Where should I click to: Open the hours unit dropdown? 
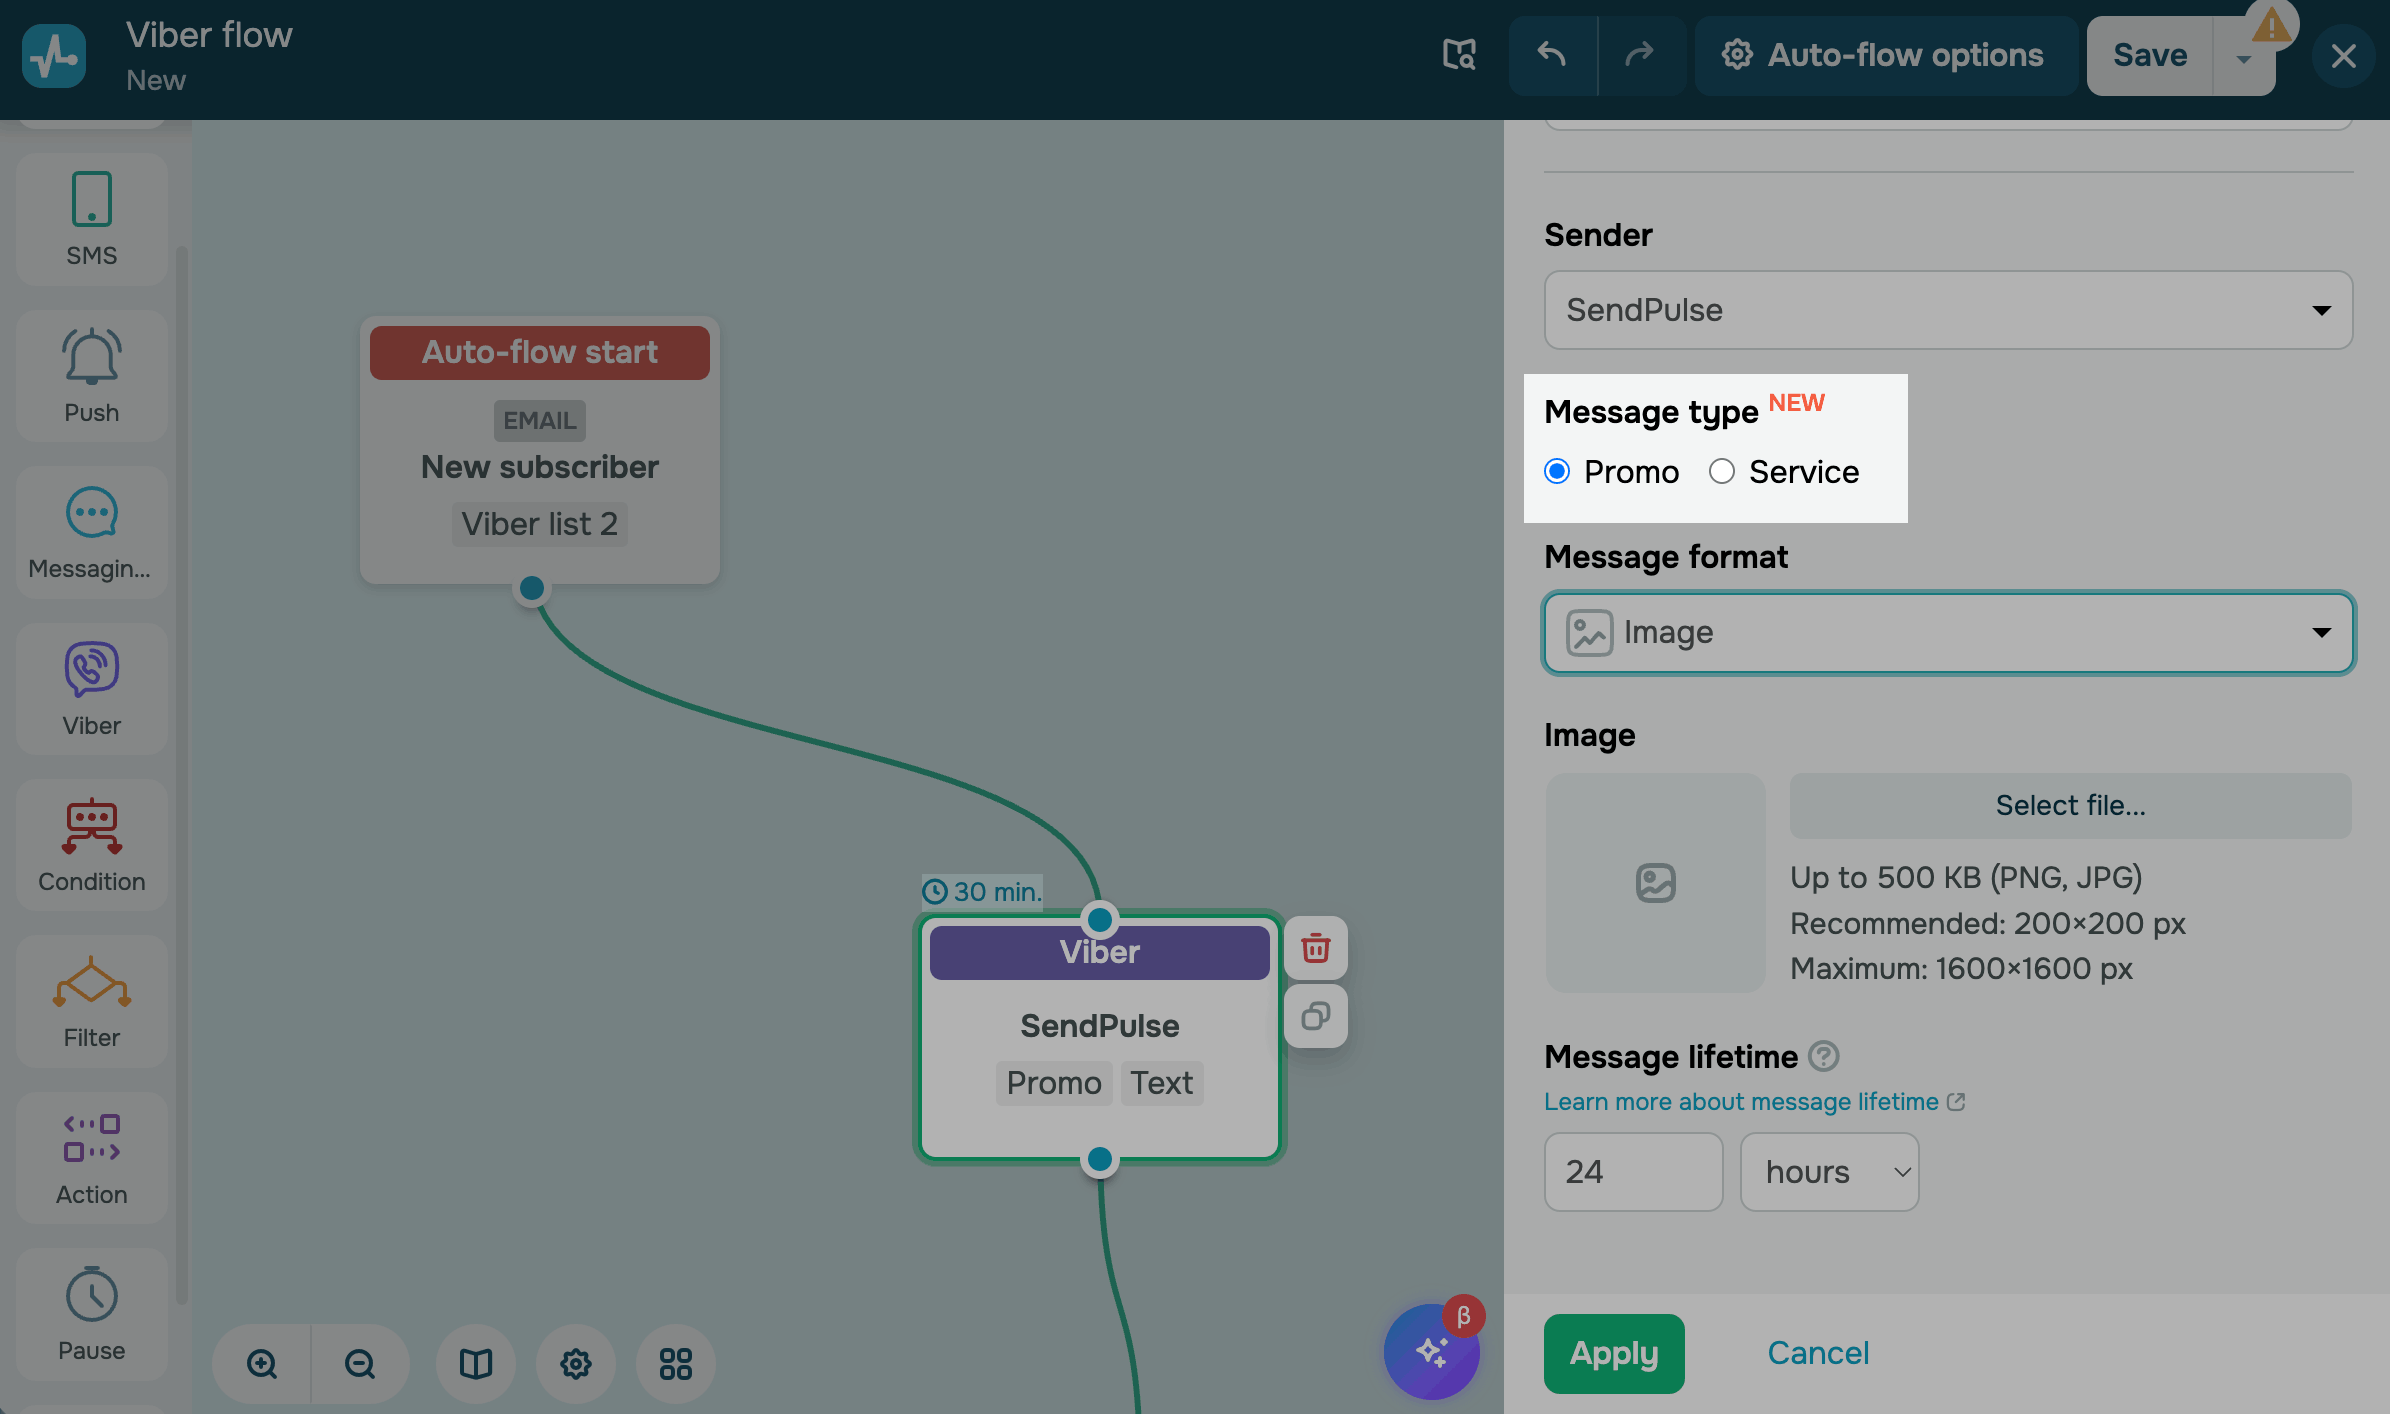[1829, 1171]
